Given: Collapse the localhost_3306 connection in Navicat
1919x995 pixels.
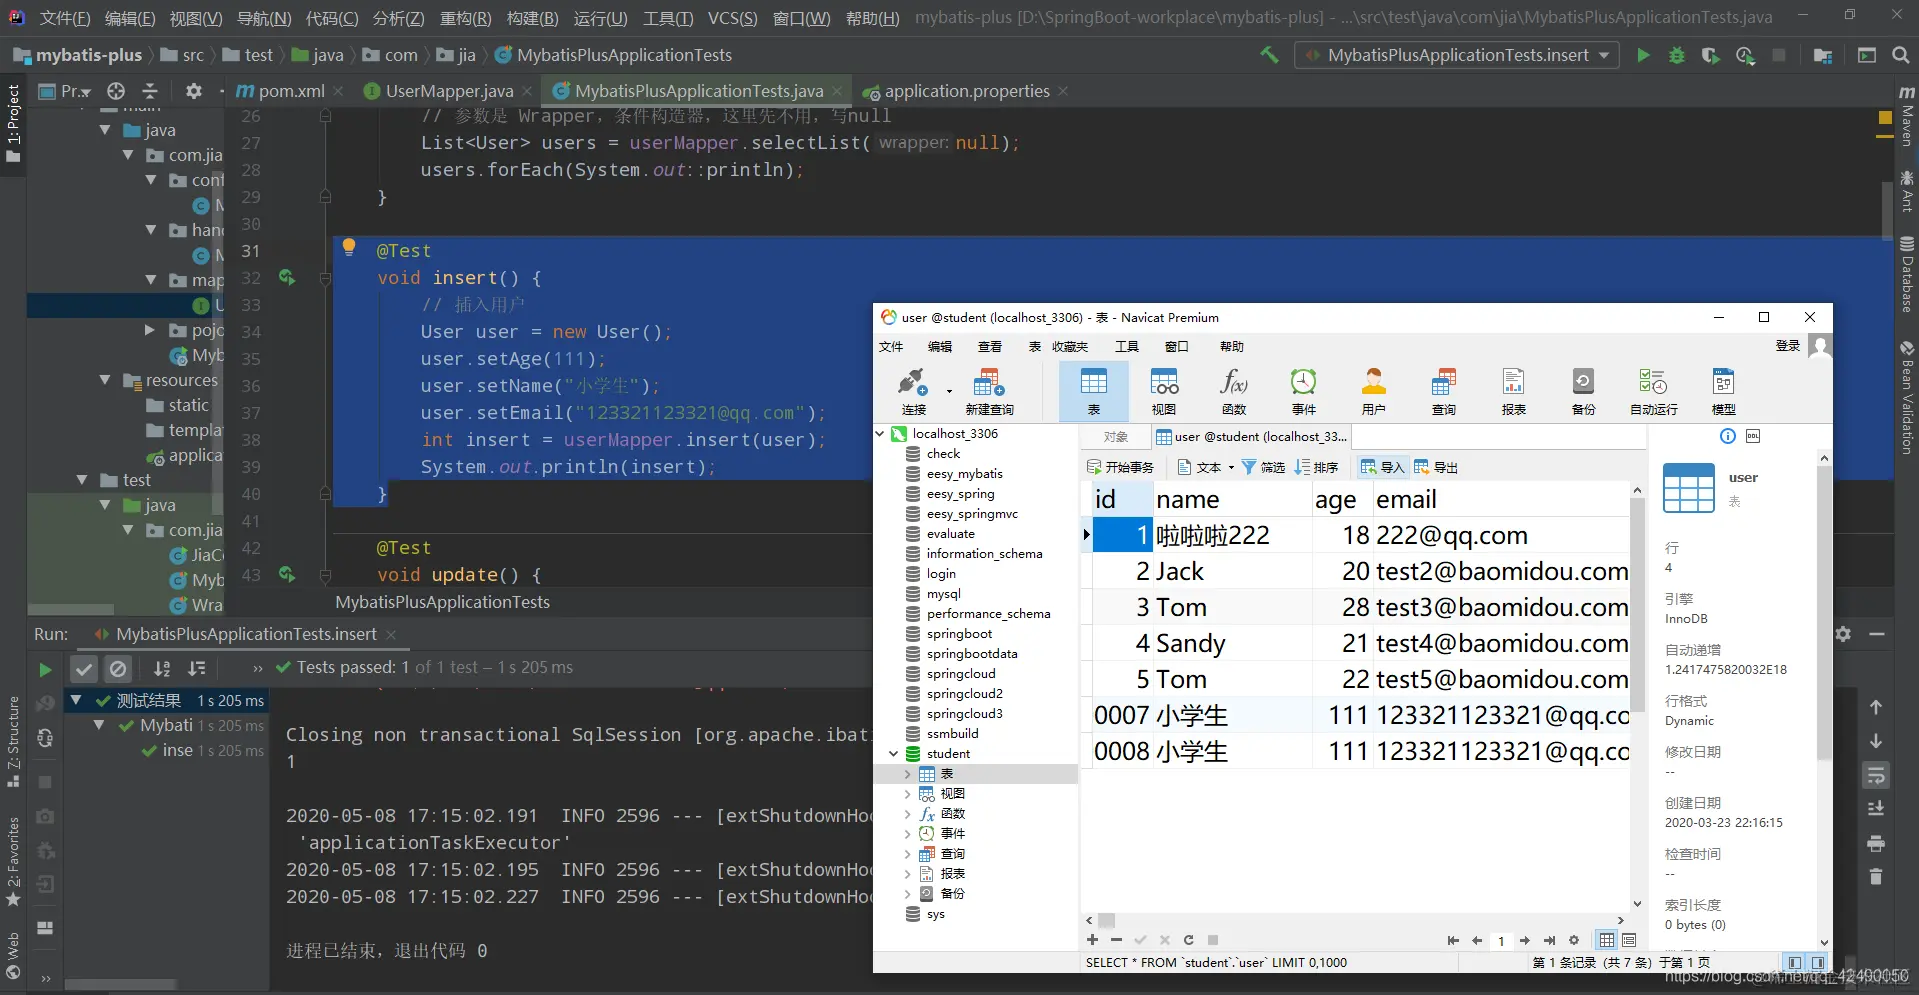Looking at the screenshot, I should 881,434.
